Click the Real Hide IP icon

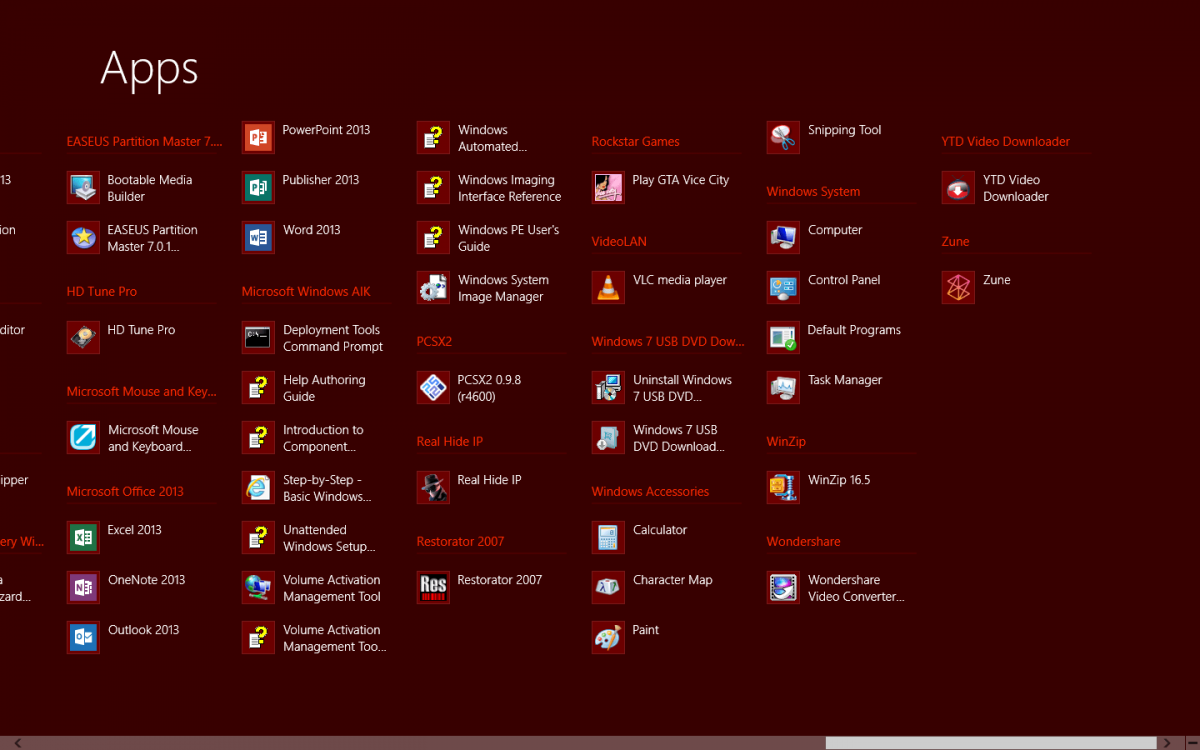tap(433, 488)
